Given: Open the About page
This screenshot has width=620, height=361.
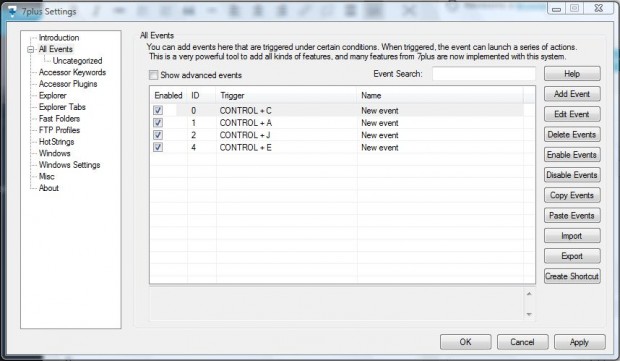Looking at the screenshot, I should (x=49, y=188).
